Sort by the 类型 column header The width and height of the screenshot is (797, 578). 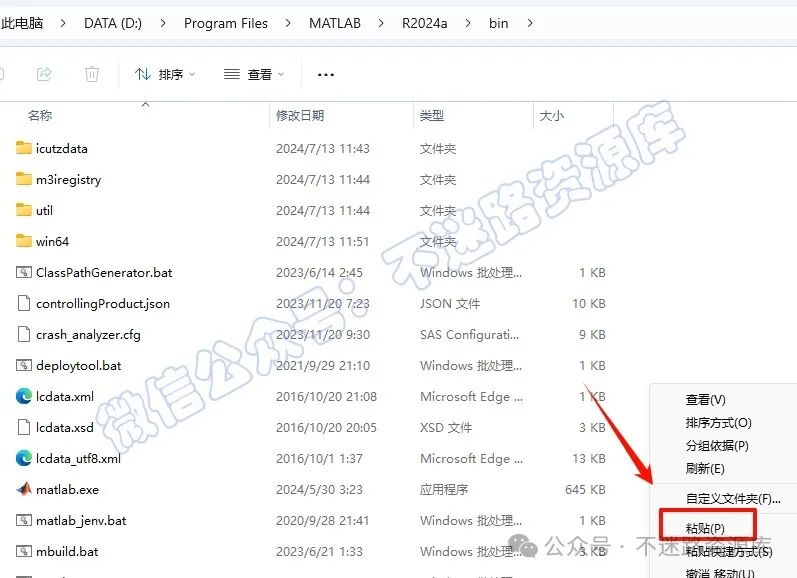(x=432, y=115)
